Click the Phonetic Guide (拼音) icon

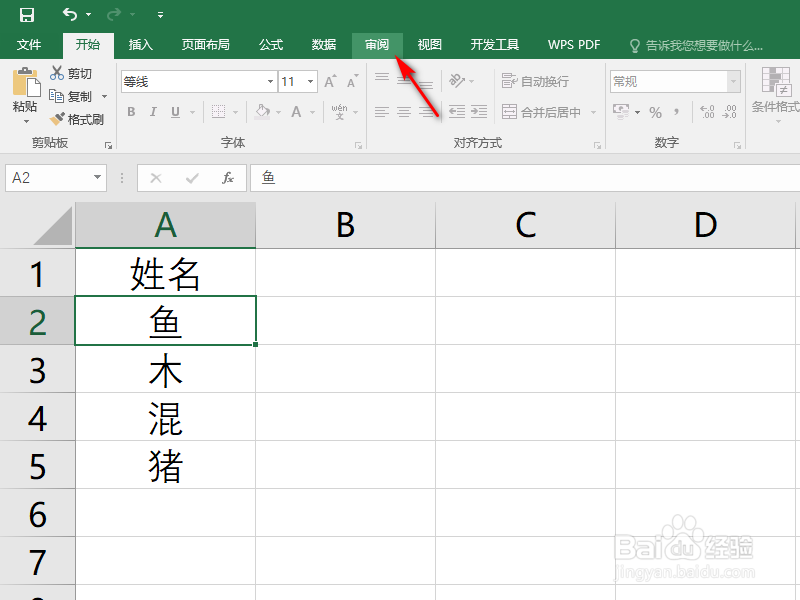point(341,111)
